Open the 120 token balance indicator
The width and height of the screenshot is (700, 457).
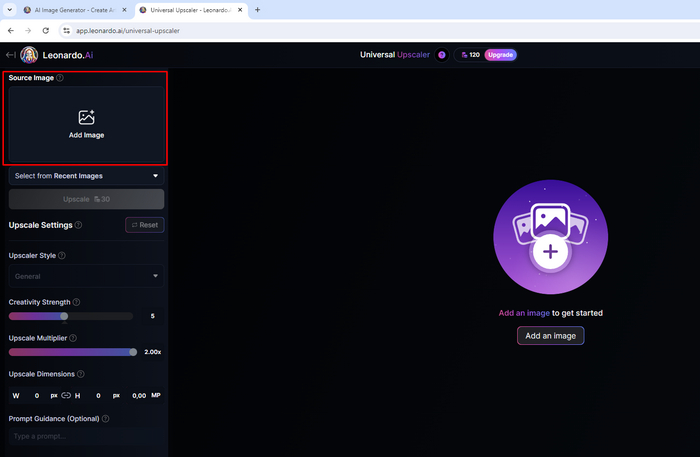470,55
